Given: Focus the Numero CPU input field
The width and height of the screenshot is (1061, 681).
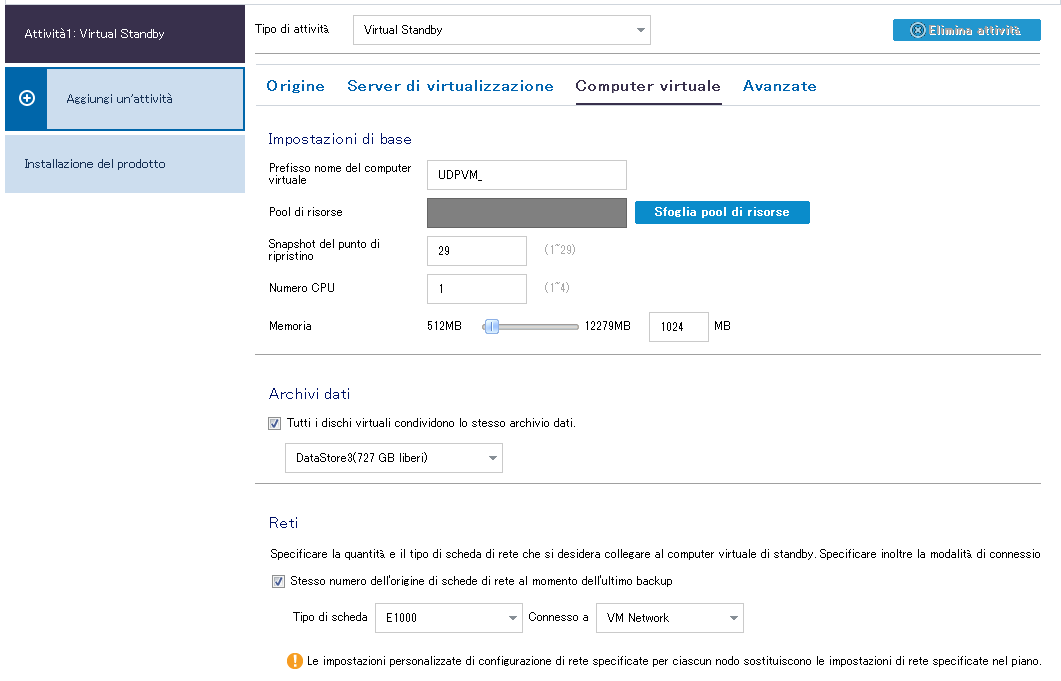Looking at the screenshot, I should click(476, 288).
